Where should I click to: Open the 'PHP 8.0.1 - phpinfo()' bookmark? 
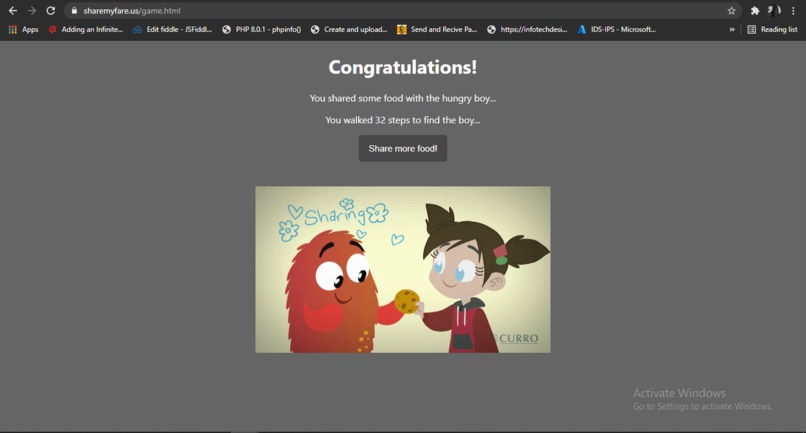(x=262, y=29)
